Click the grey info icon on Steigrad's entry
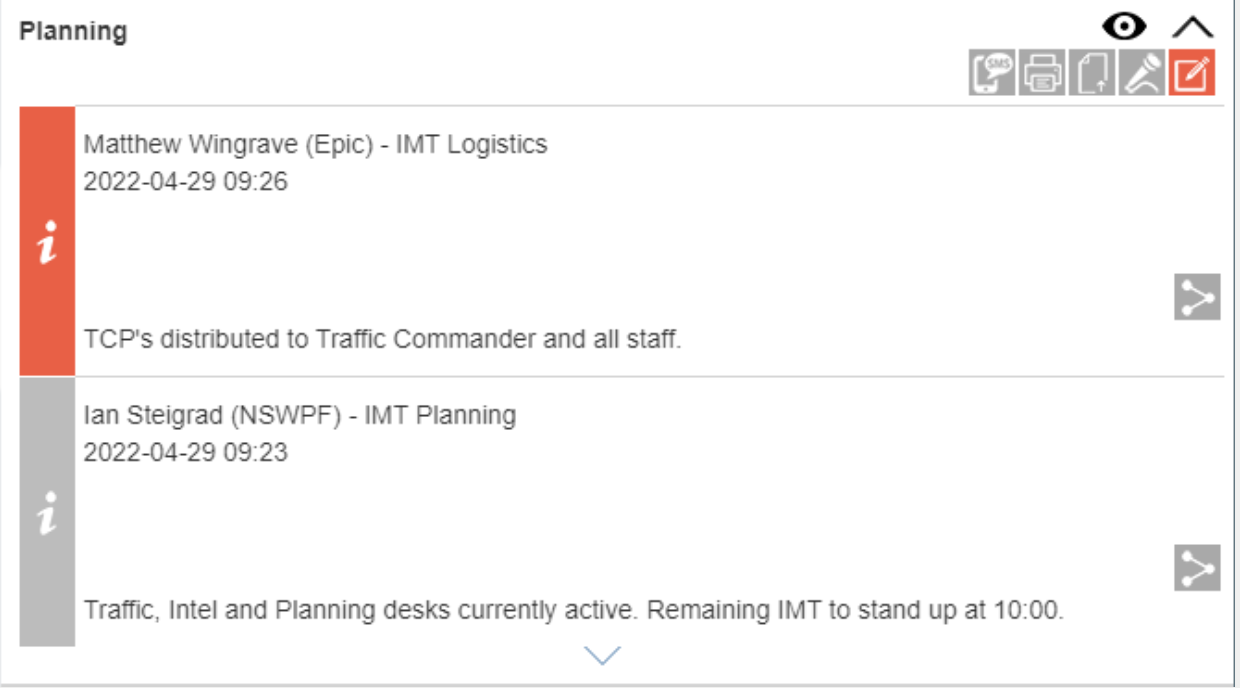Viewport: 1240px width, 688px height. click(47, 512)
